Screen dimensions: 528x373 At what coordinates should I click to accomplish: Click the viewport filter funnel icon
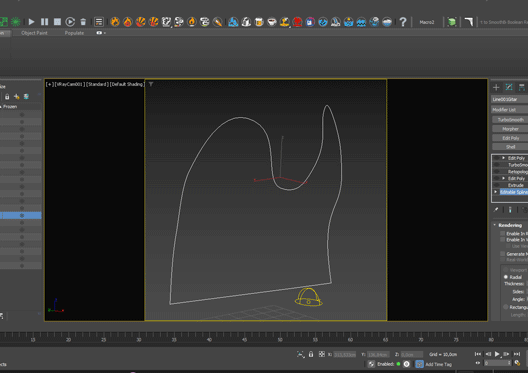click(151, 84)
